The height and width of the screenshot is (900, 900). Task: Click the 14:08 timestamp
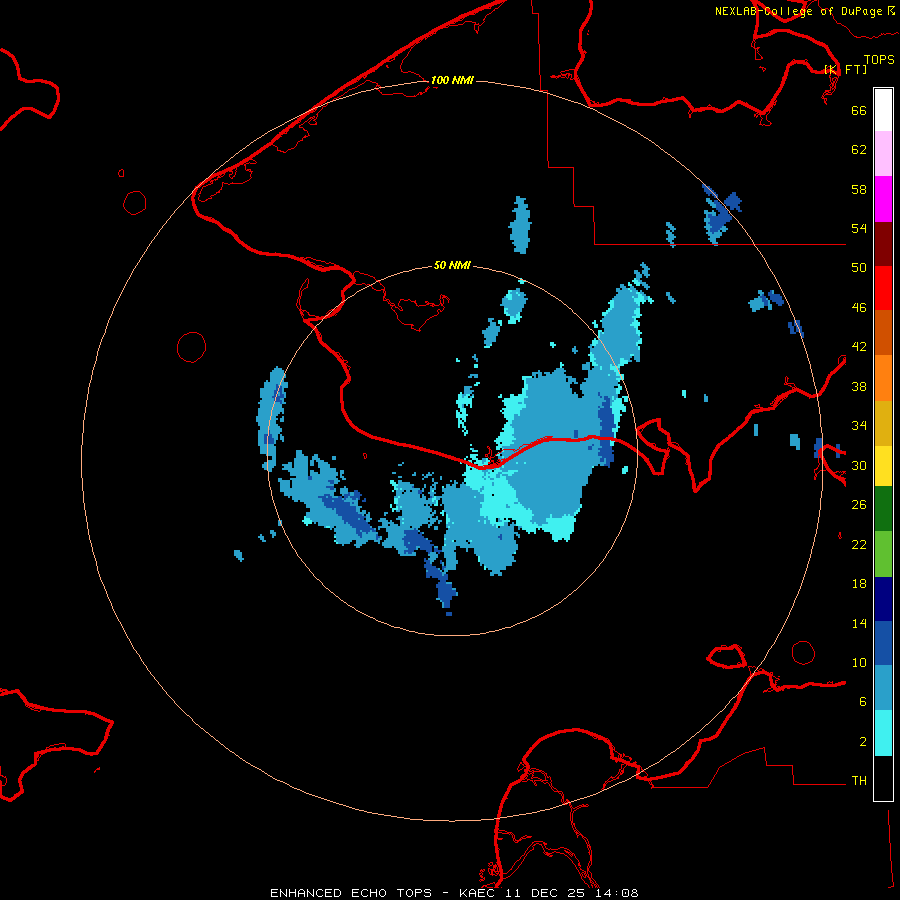[619, 893]
